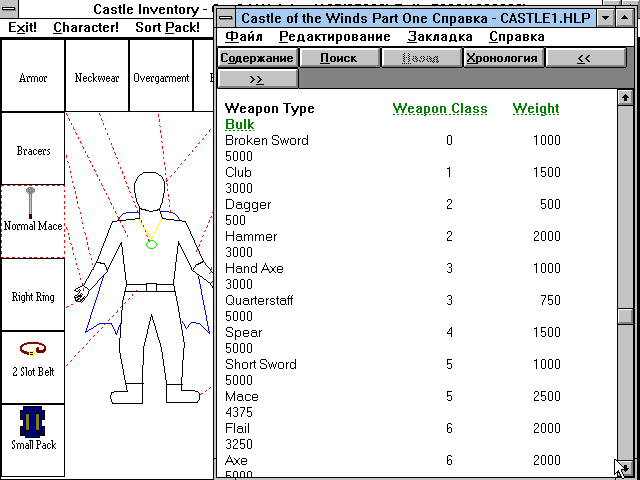Follow the Bulk glossary link
Screen dimensions: 640x480
[240, 124]
